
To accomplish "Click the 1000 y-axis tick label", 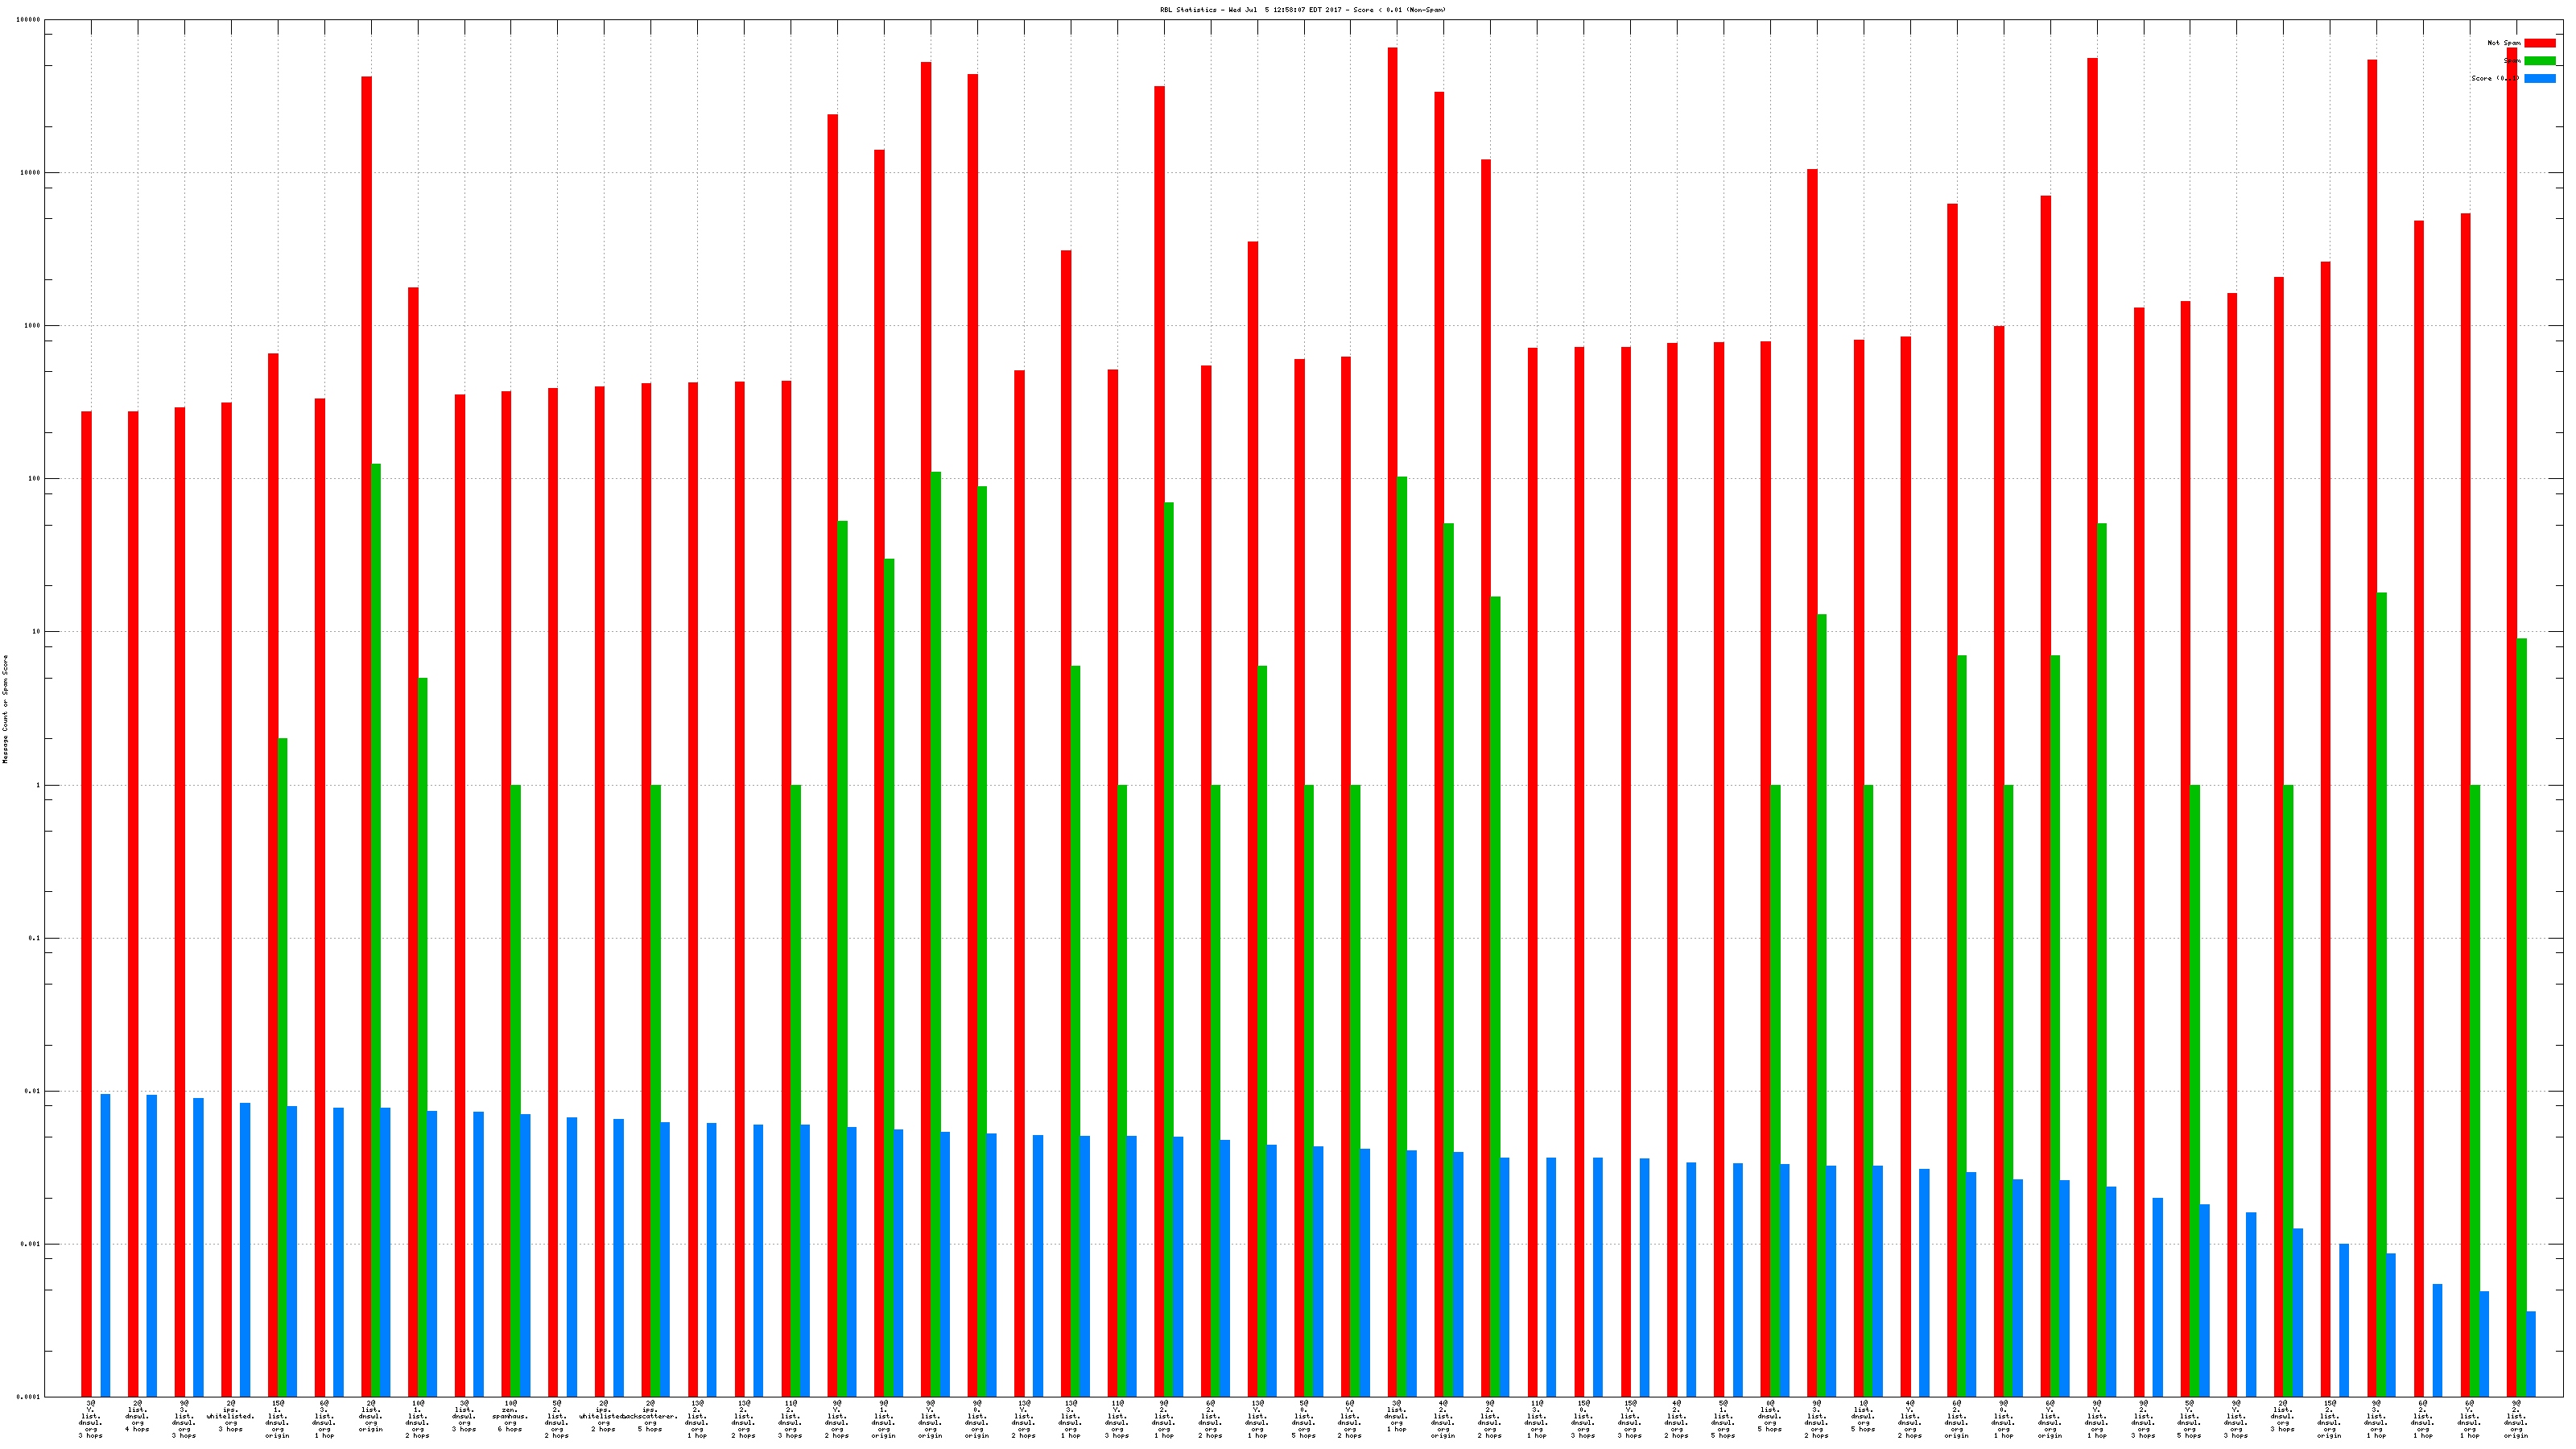I will pyautogui.click(x=33, y=326).
